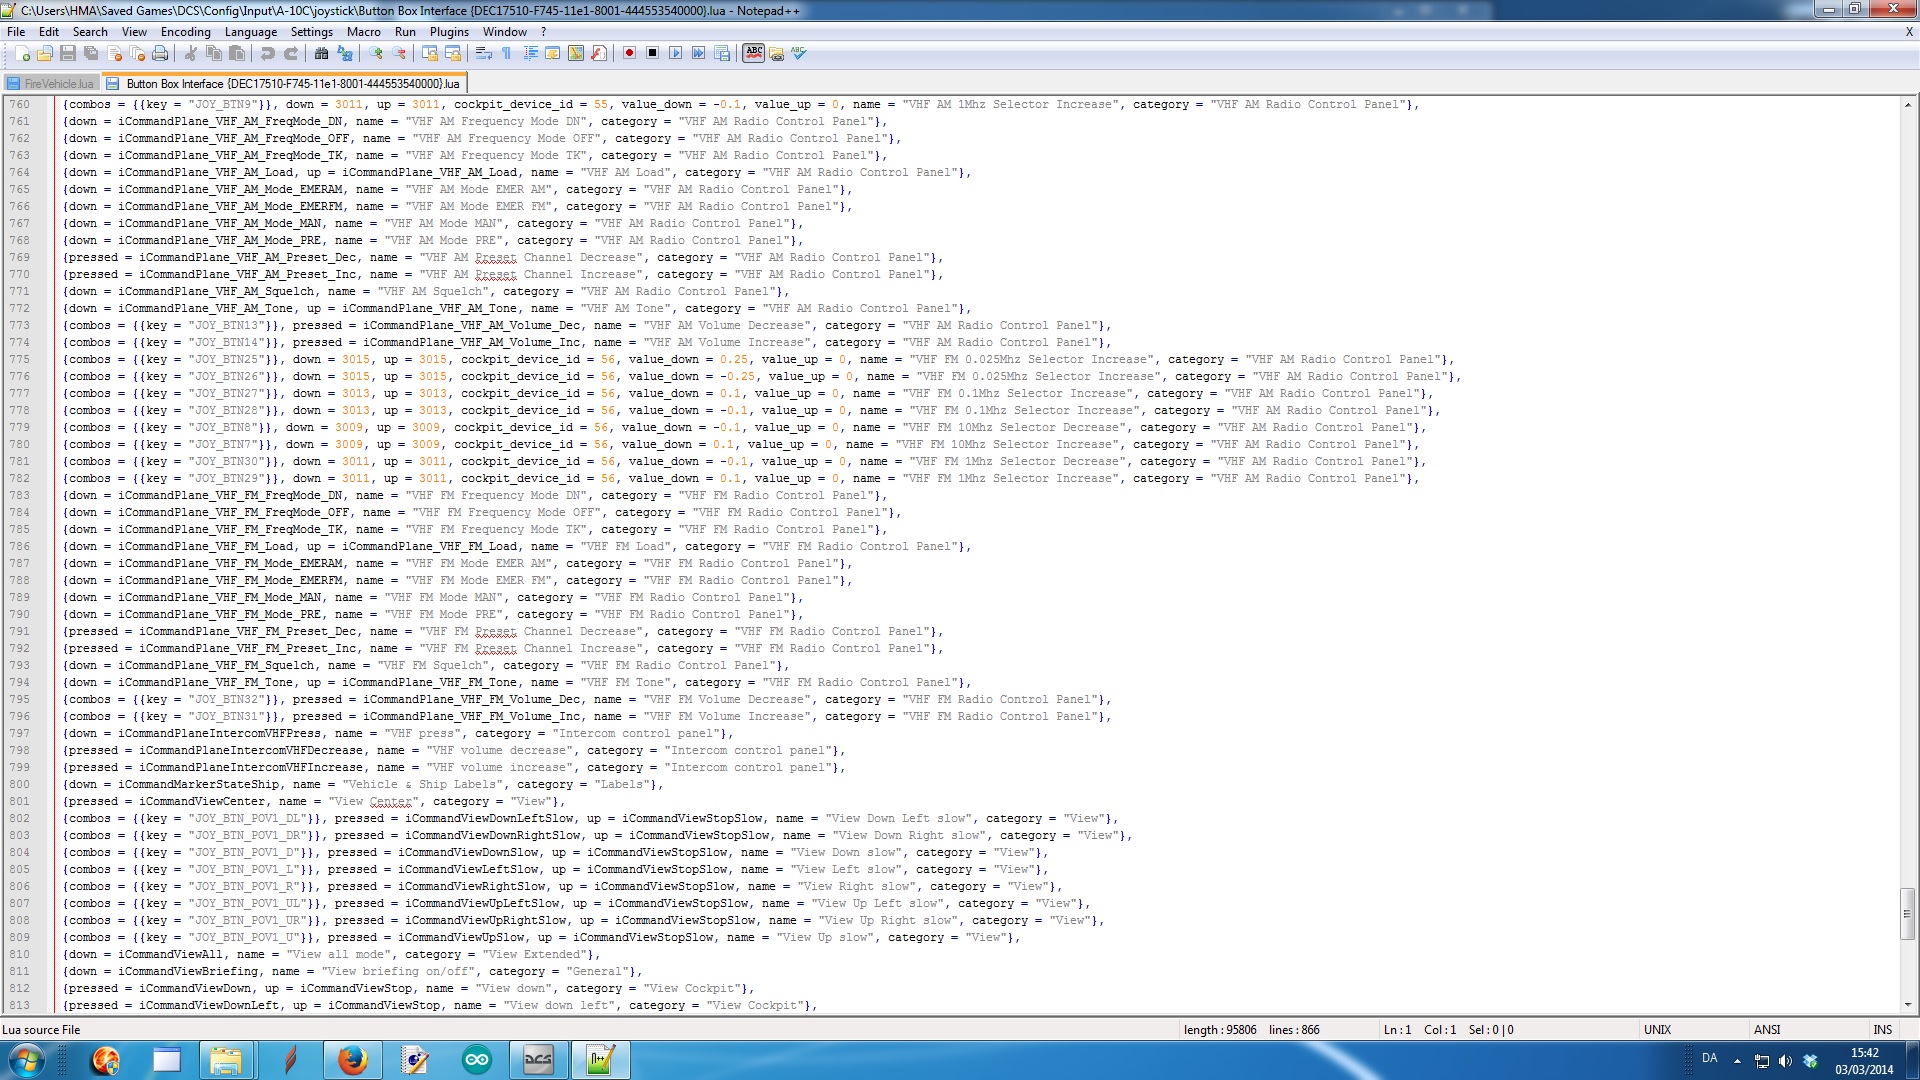Print the document with the printer icon
Viewport: 1920px width, 1080px height.
[x=160, y=53]
